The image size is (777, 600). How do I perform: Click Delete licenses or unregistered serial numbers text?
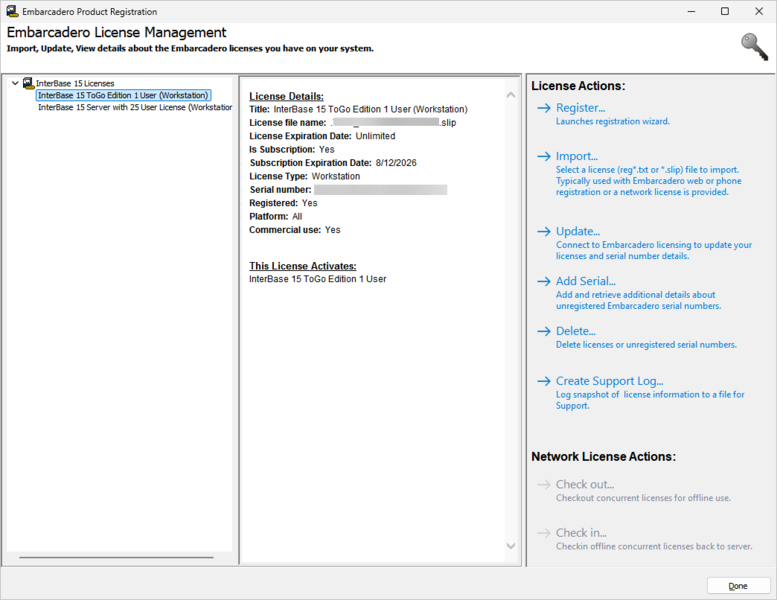pyautogui.click(x=646, y=345)
